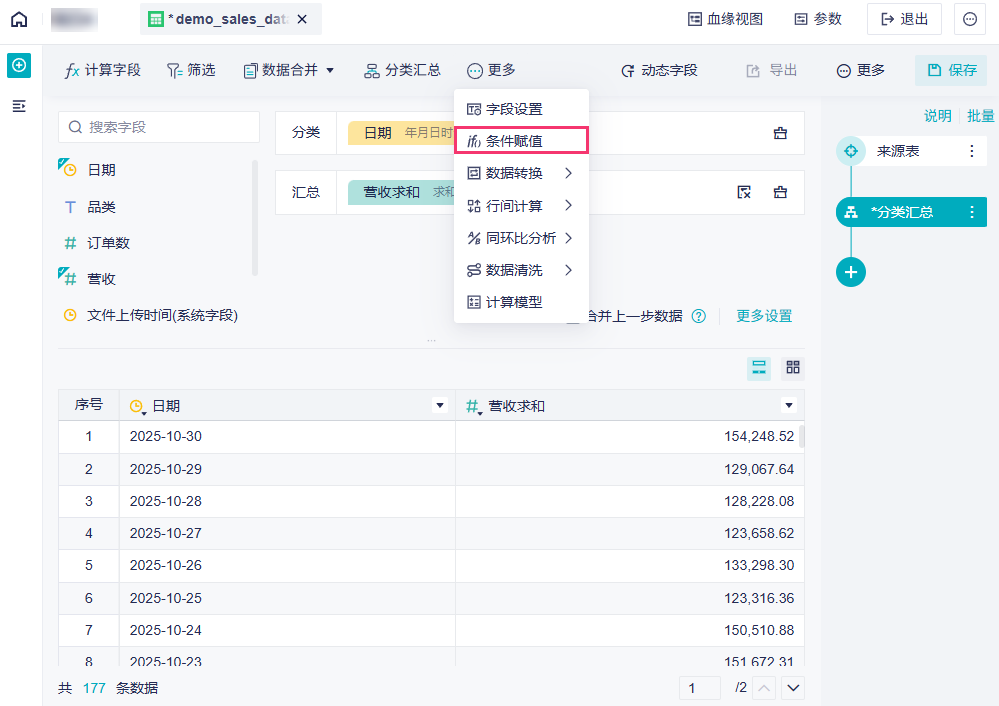This screenshot has width=999, height=706.
Task: Save changes with the 保存 button
Action: [x=951, y=70]
